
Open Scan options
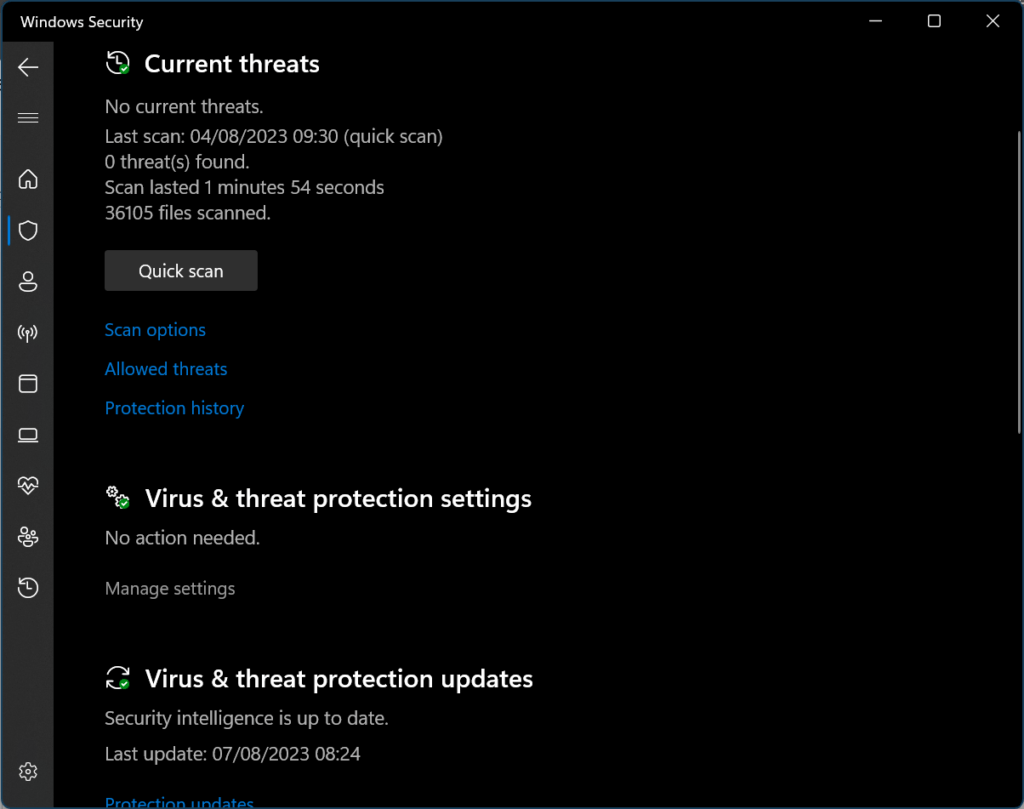coord(155,329)
